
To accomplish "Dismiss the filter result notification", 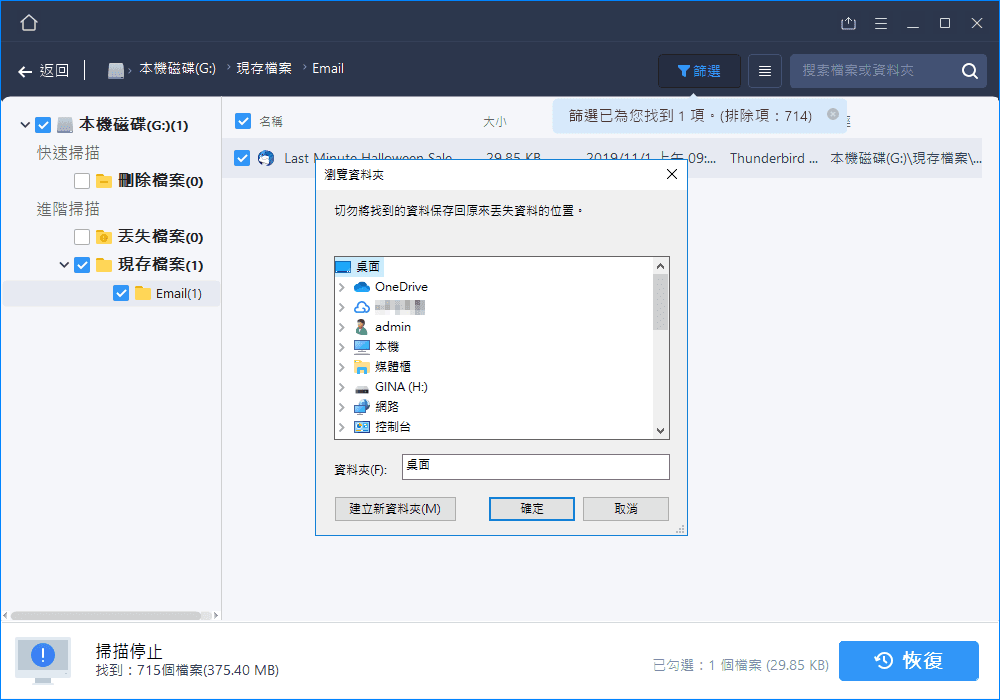I will click(x=832, y=115).
